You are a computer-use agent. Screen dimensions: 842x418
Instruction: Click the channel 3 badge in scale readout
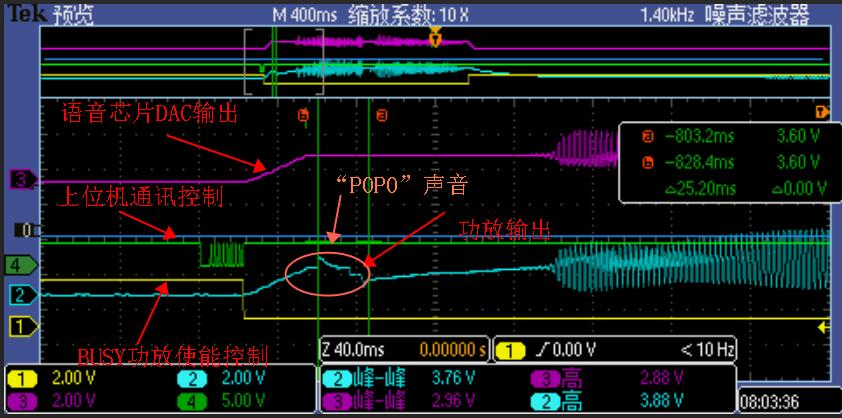pos(21,401)
